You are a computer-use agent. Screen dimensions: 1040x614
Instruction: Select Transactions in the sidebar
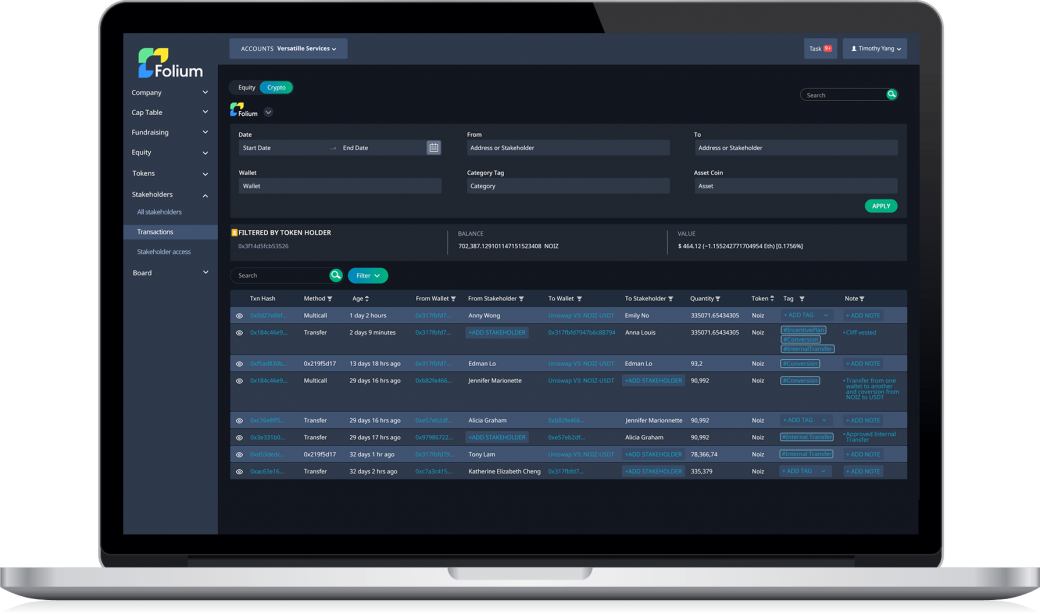coord(155,232)
